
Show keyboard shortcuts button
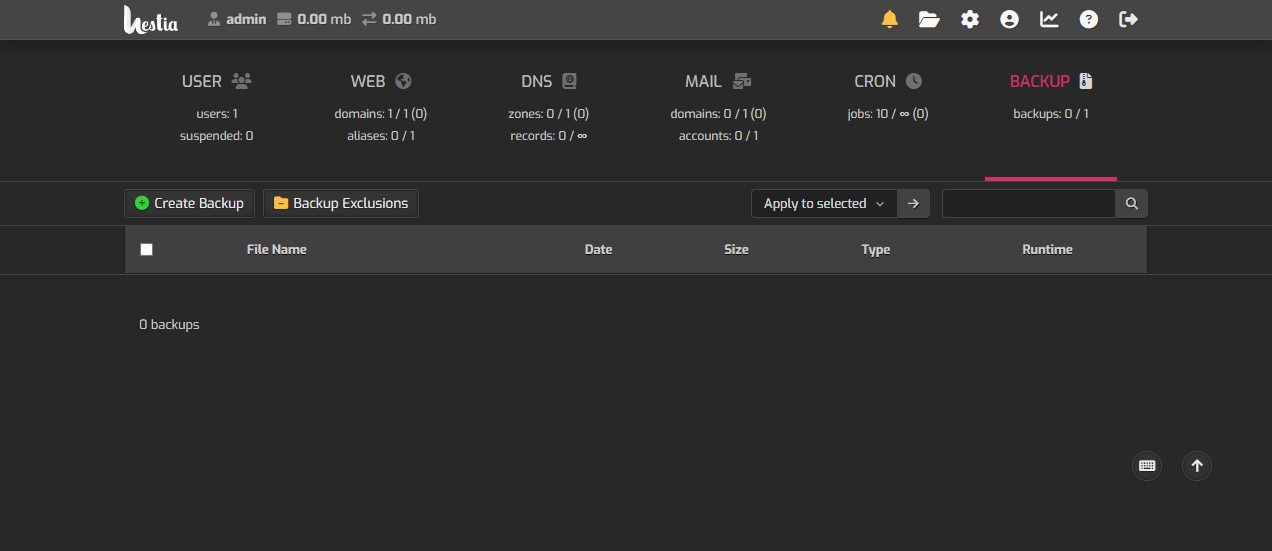pyautogui.click(x=1147, y=465)
